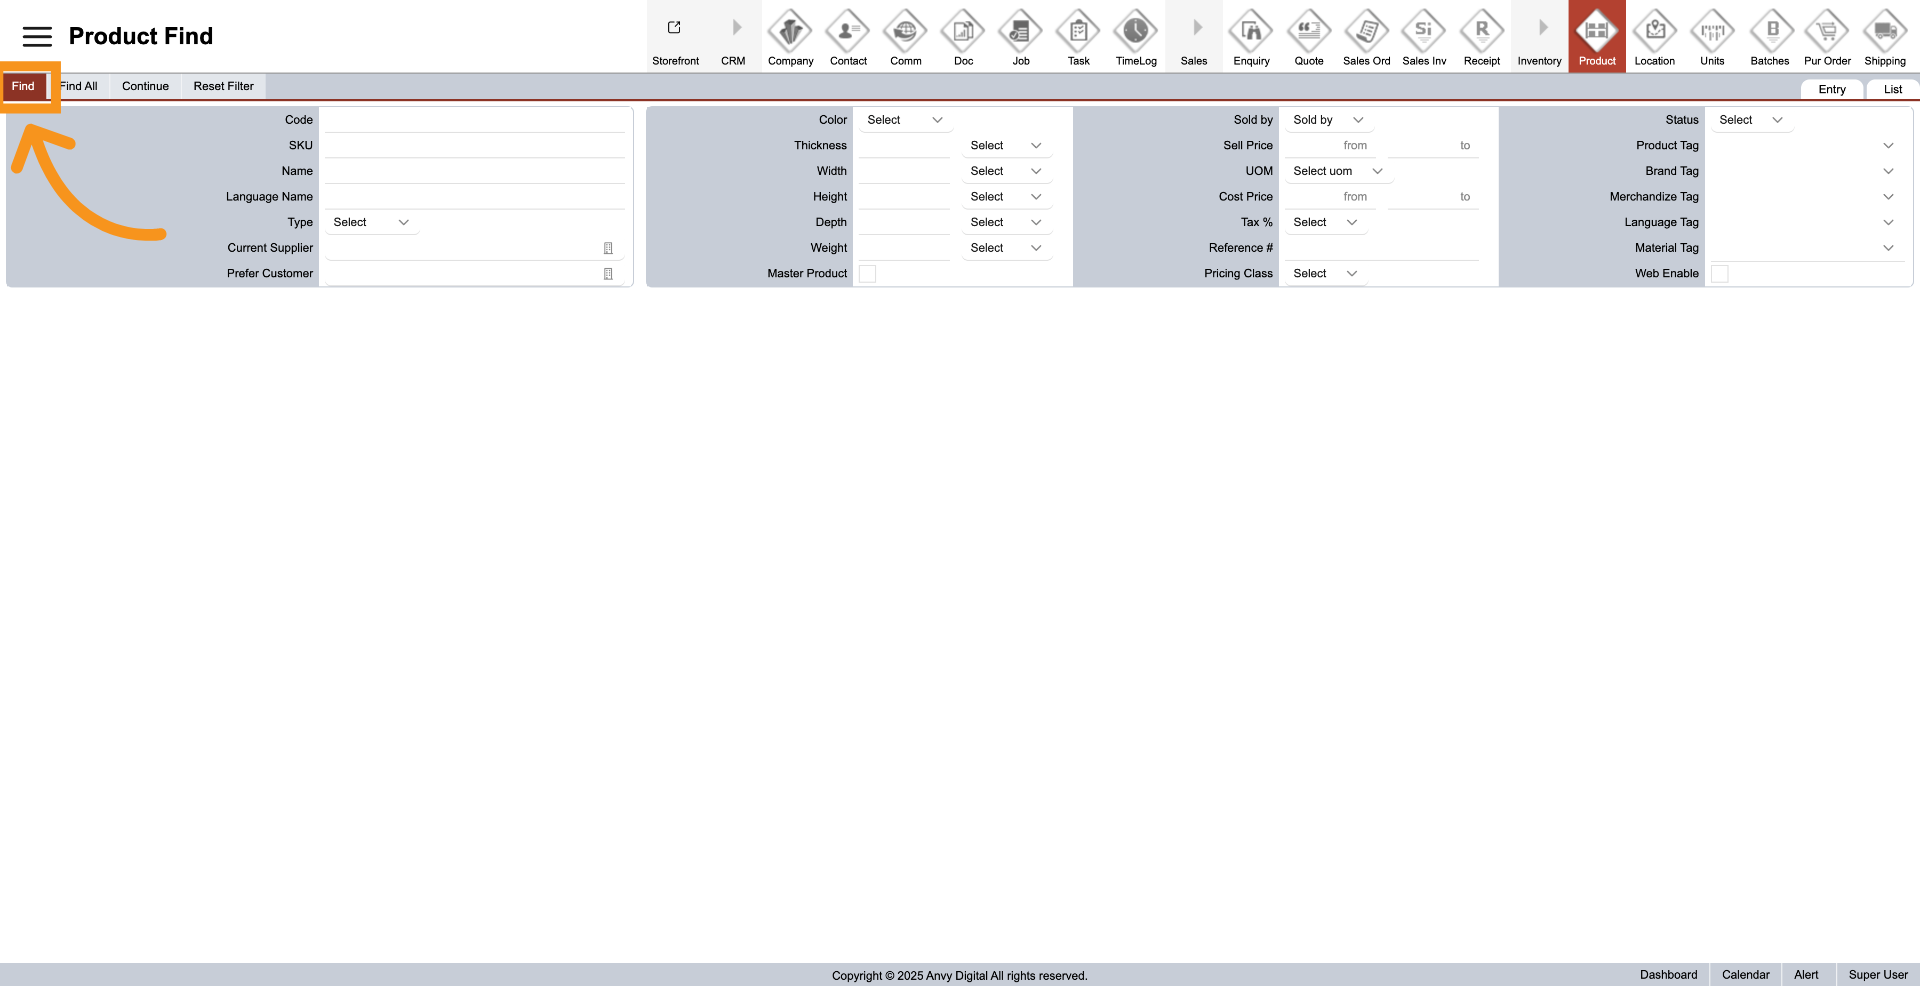Expand the Select uom dropdown

(x=1337, y=171)
